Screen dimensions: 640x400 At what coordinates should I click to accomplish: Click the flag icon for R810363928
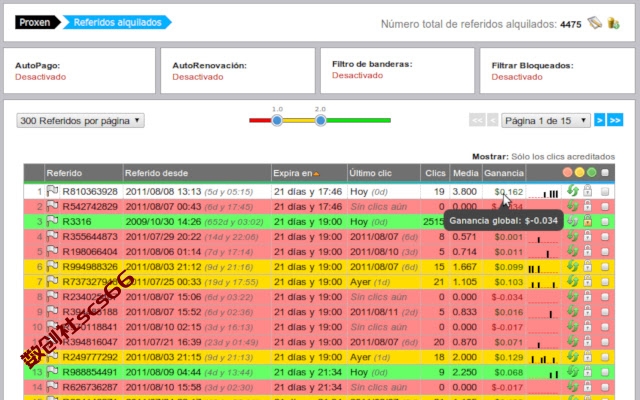point(52,191)
